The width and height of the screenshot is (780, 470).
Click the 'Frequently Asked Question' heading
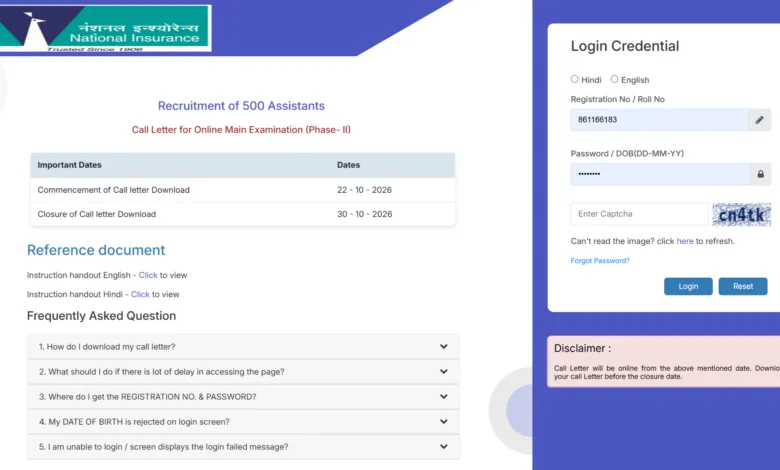click(x=101, y=316)
